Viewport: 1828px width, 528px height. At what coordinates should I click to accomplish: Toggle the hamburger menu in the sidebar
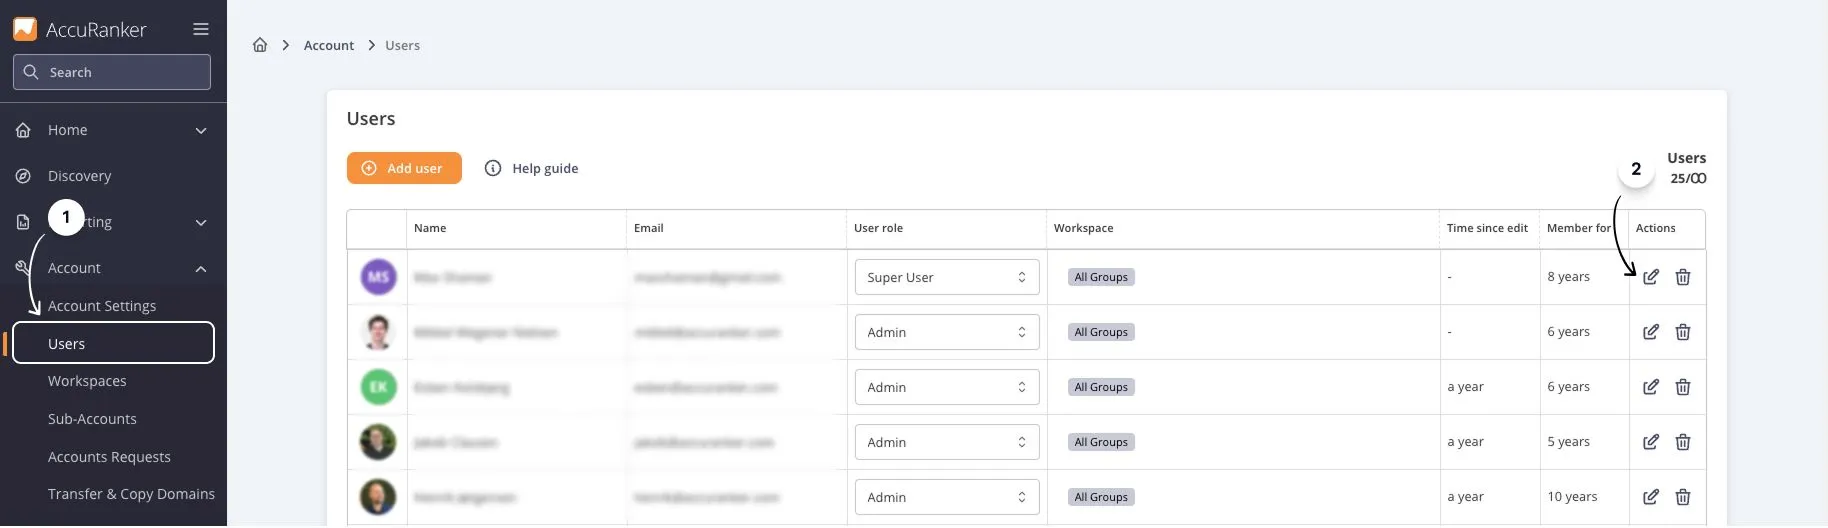[x=201, y=30]
